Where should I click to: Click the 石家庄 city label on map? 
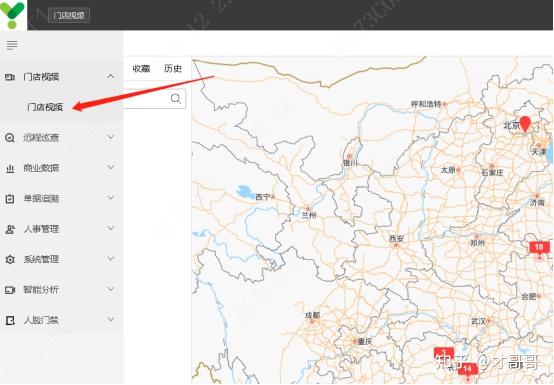[492, 173]
